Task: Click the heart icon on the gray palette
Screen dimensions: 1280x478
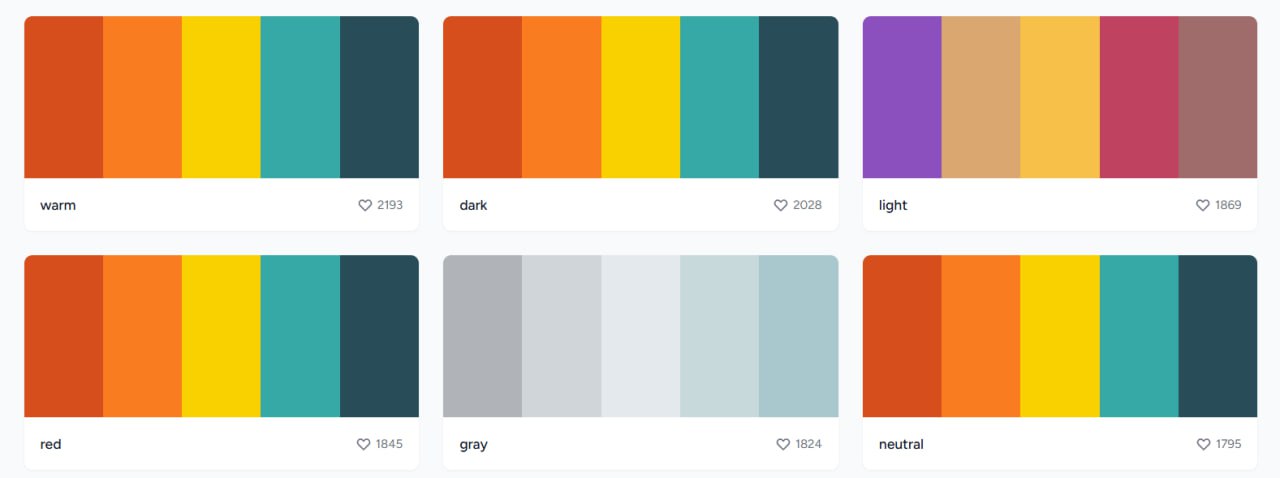Action: [x=783, y=444]
